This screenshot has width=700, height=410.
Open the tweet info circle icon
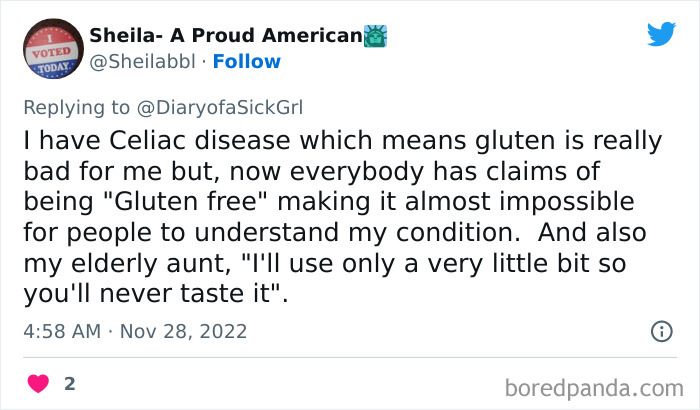pos(661,330)
